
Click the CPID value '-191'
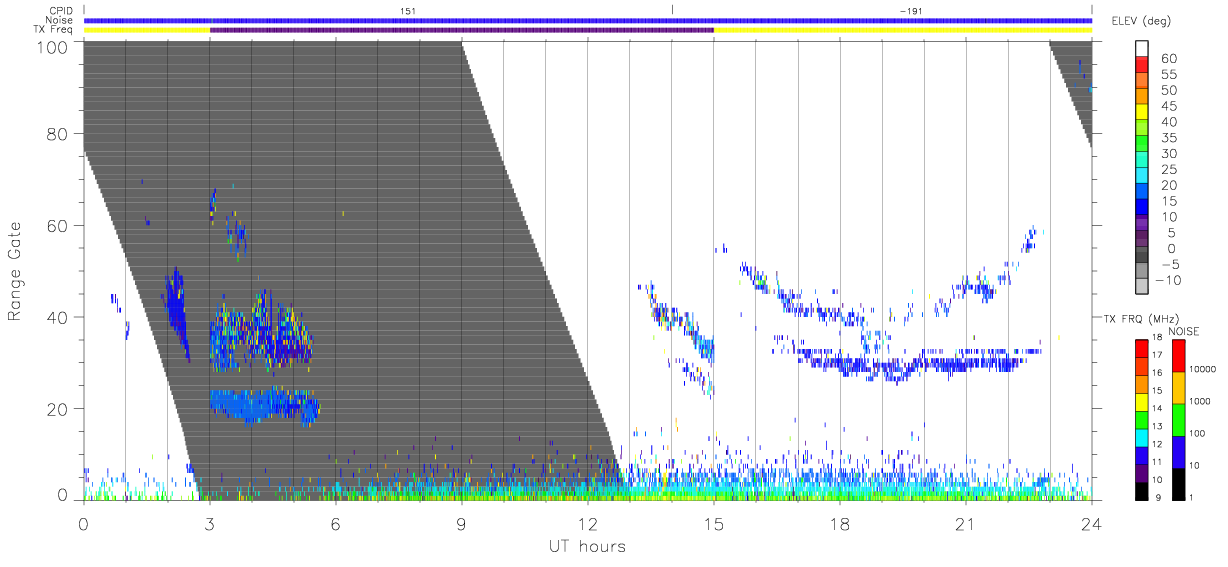[910, 10]
